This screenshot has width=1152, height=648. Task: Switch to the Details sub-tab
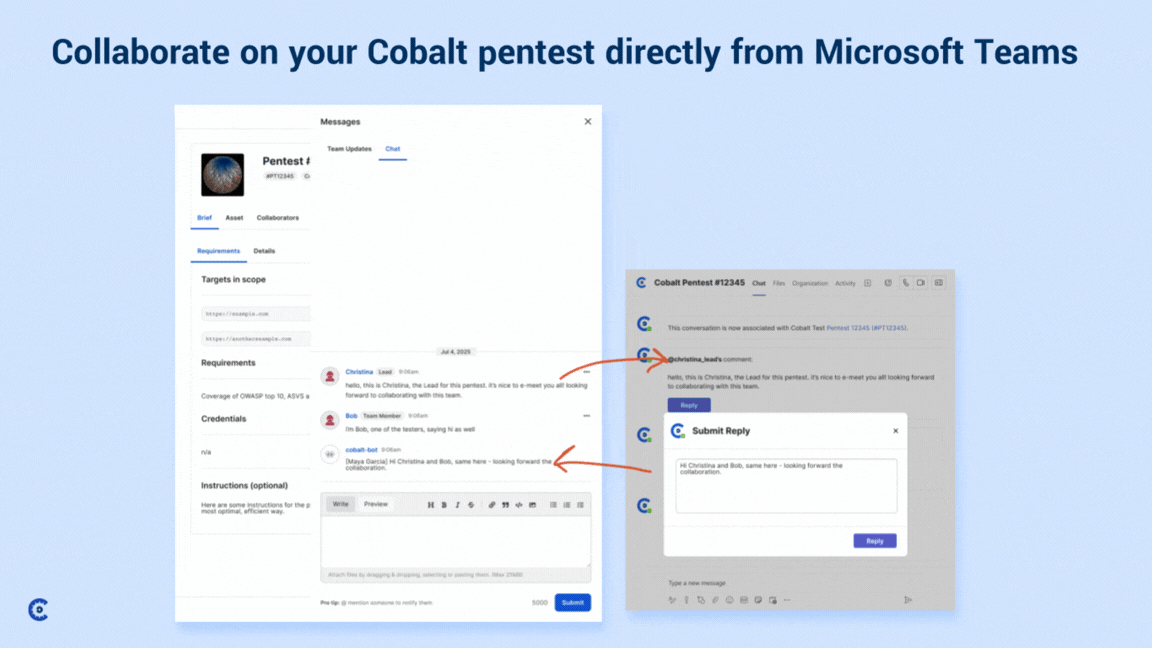tap(264, 251)
